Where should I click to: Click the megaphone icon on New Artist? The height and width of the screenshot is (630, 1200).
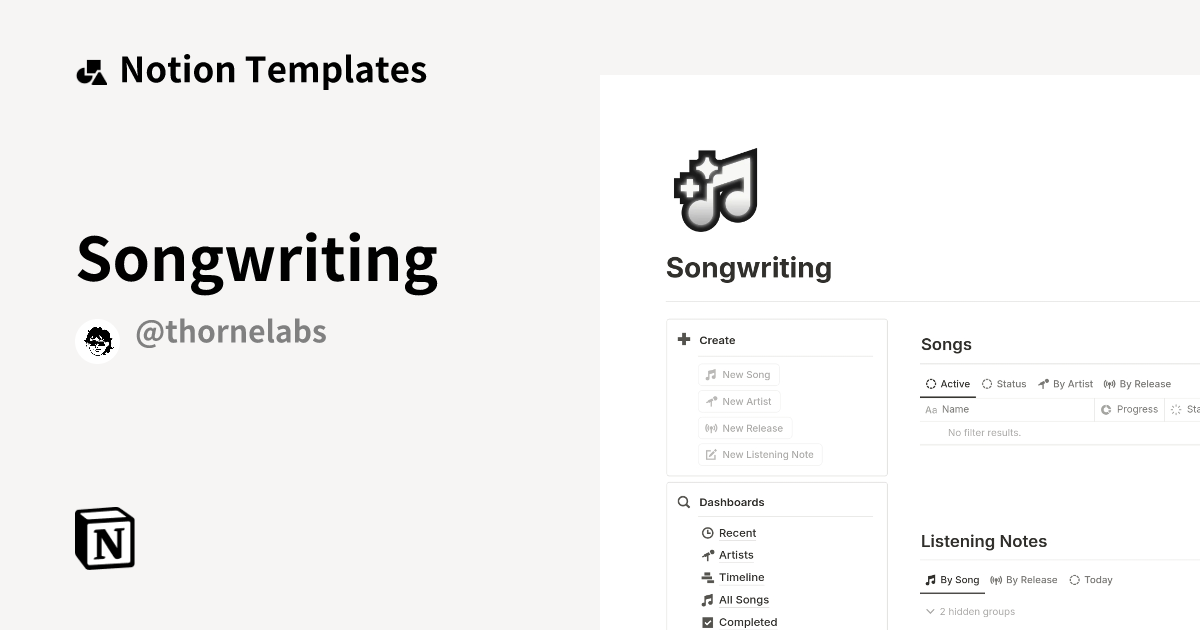(x=712, y=401)
